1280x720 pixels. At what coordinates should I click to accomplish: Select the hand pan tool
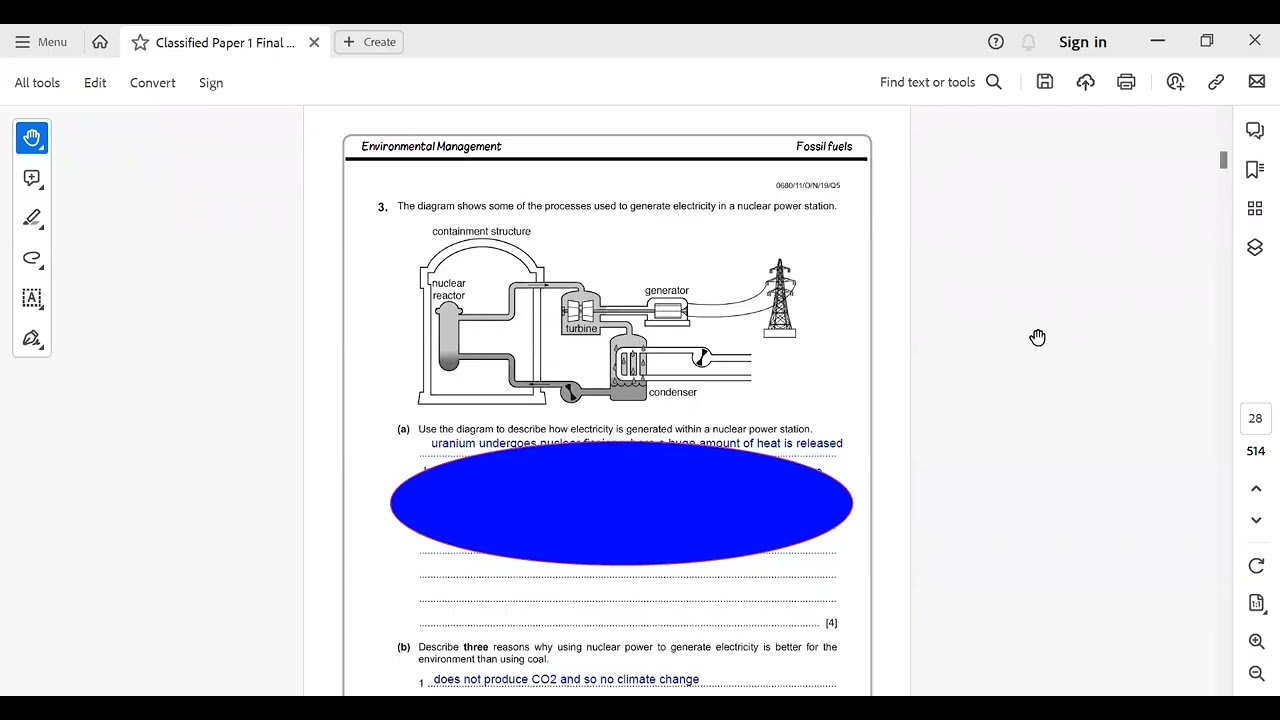coord(32,138)
